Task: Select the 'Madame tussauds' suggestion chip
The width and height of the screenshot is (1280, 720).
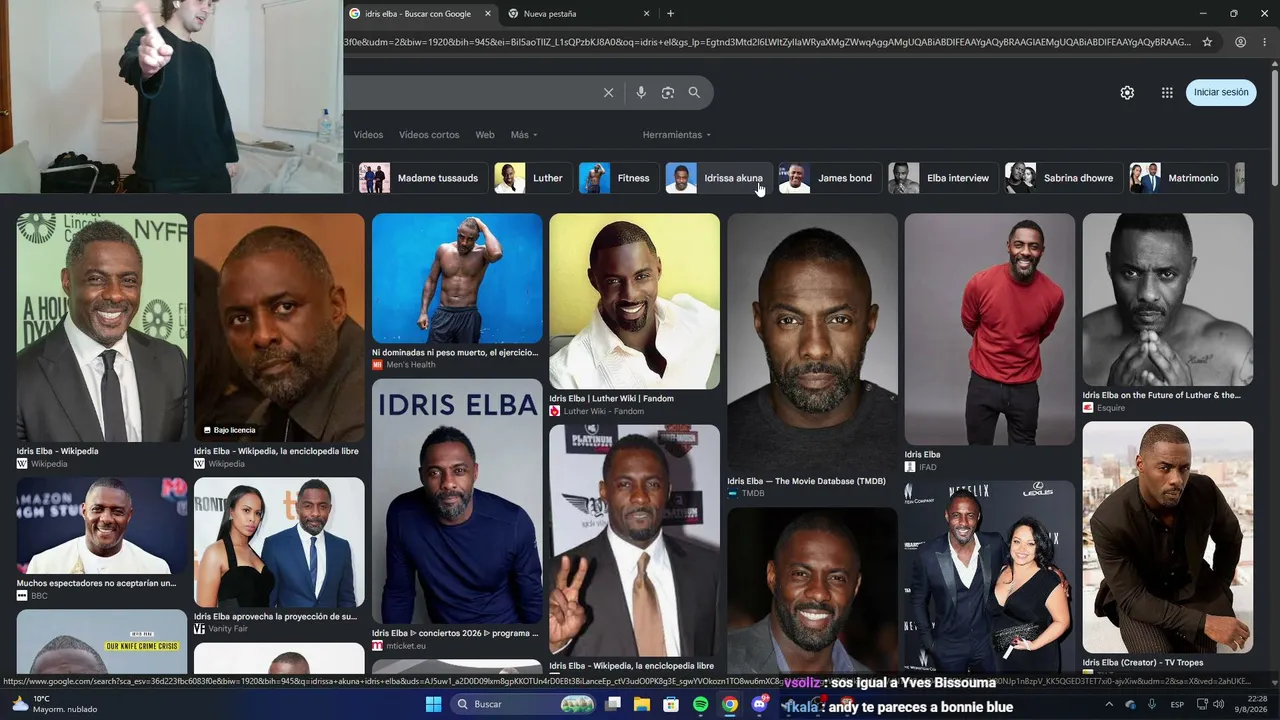Action: [424, 178]
